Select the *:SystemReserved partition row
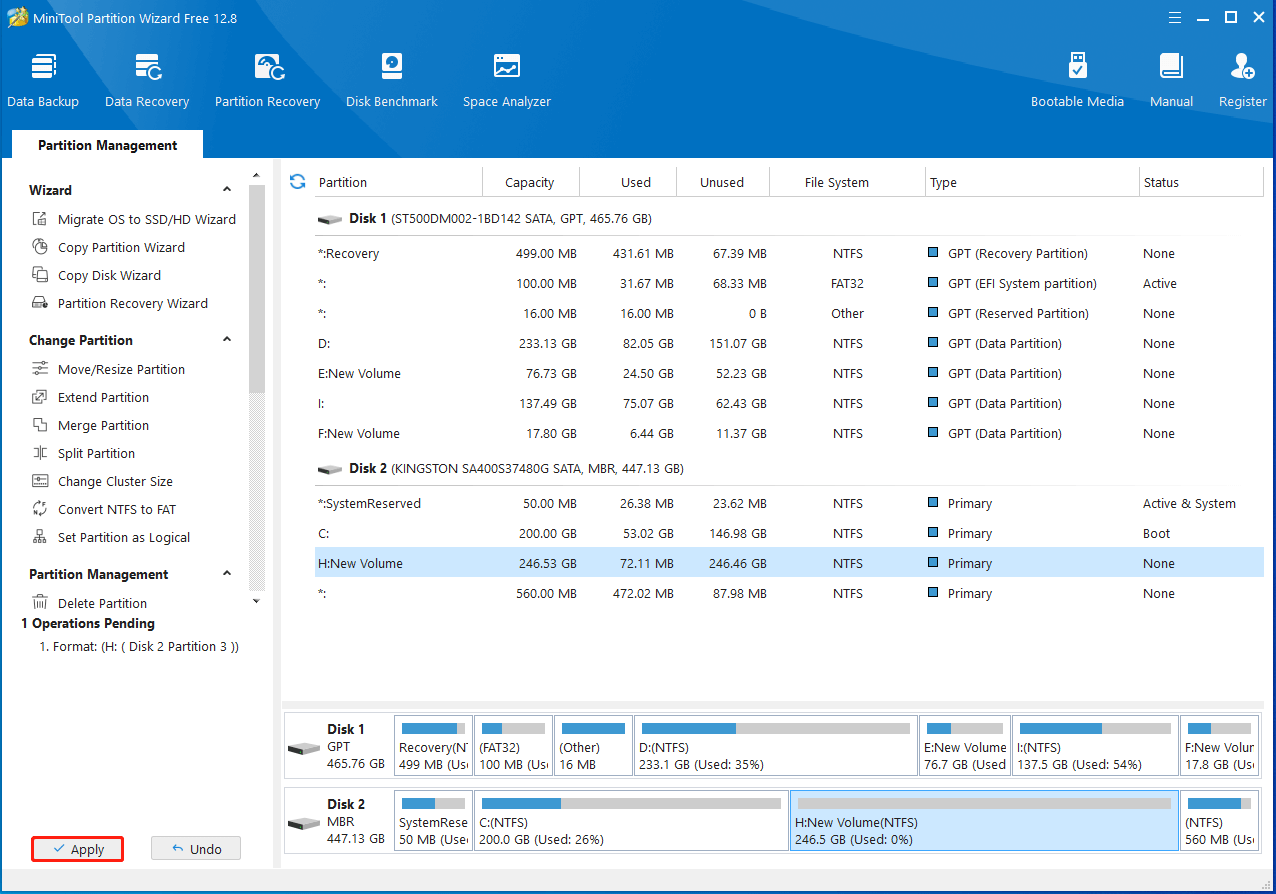The height and width of the screenshot is (894, 1276). pos(789,503)
